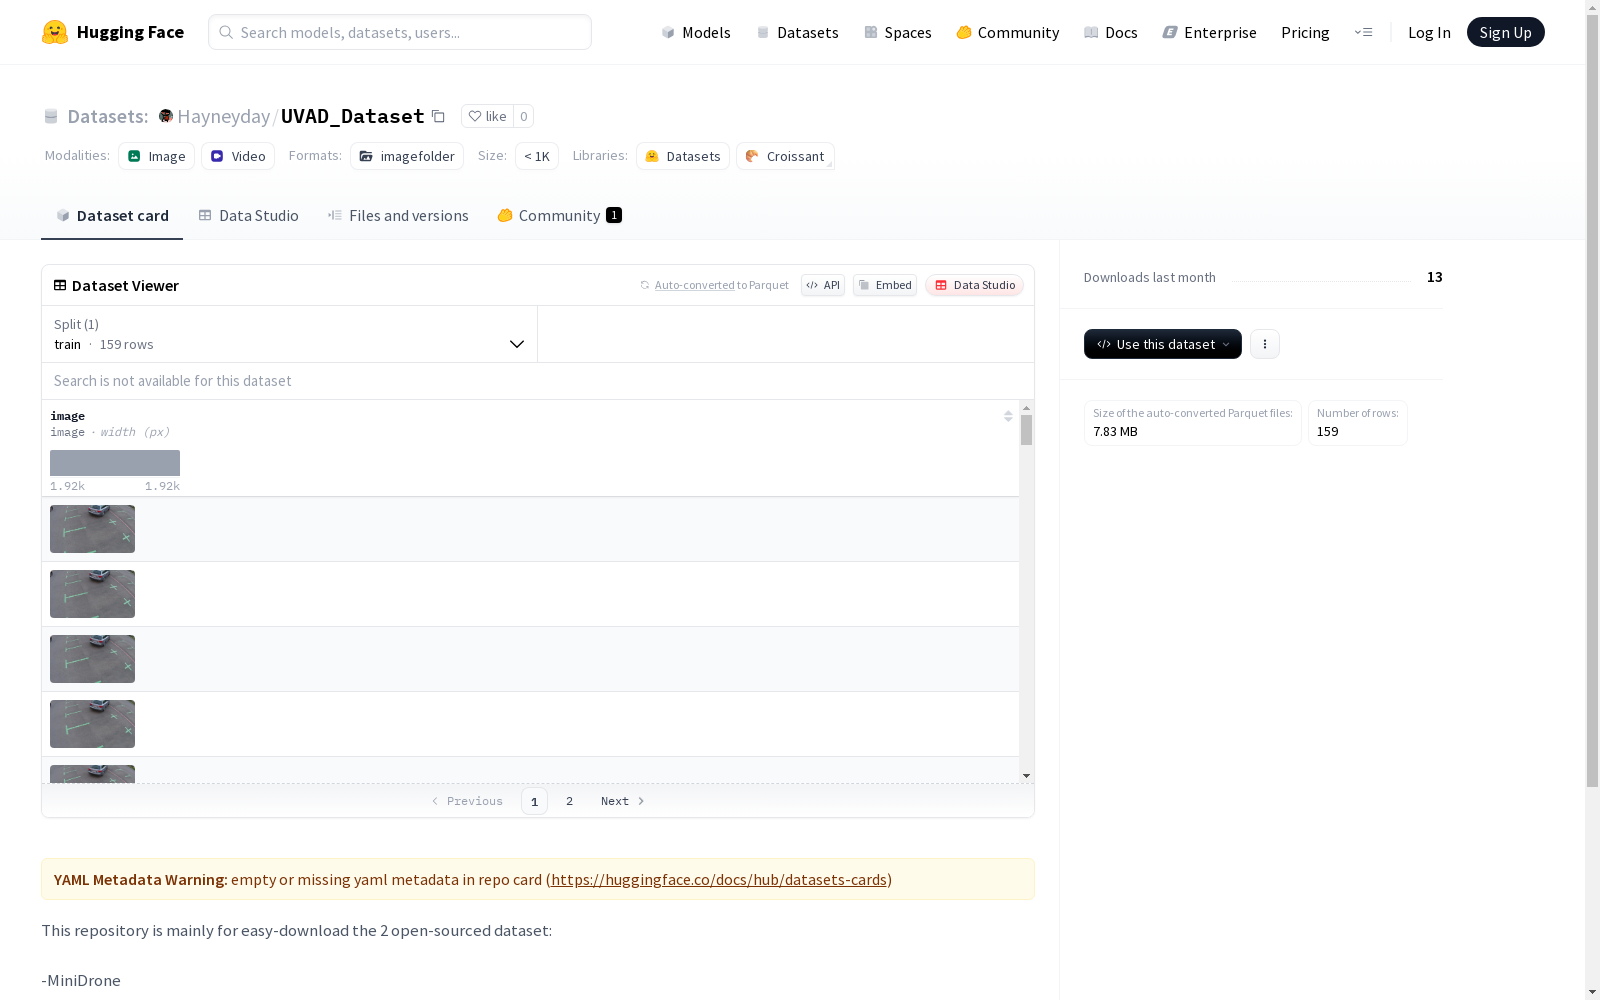Click the like count 0

pyautogui.click(x=523, y=116)
